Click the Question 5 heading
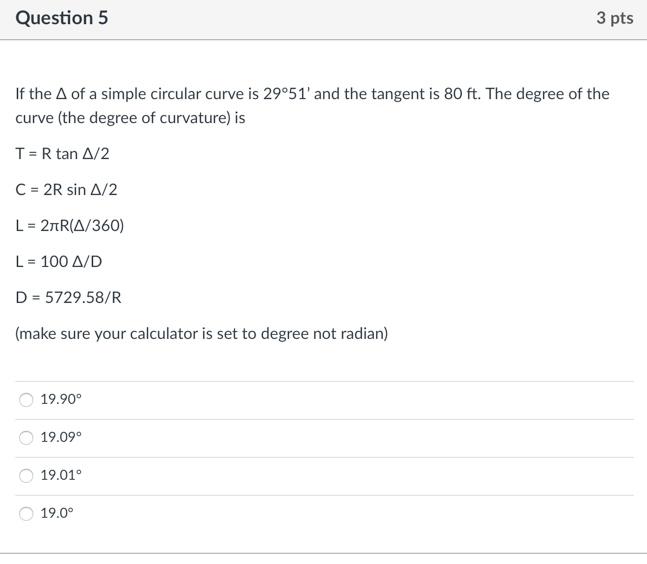Viewport: 647px width, 564px height. pyautogui.click(x=62, y=18)
